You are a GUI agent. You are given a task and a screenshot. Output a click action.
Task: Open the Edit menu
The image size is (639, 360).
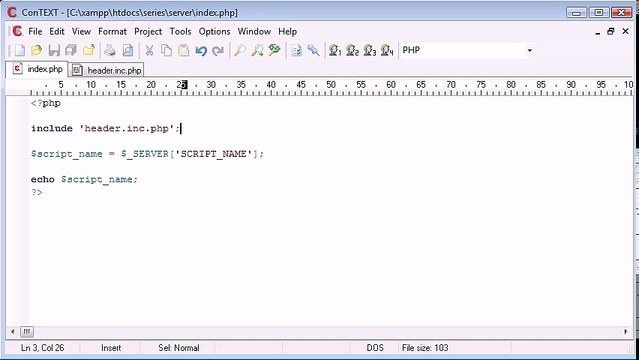point(57,31)
